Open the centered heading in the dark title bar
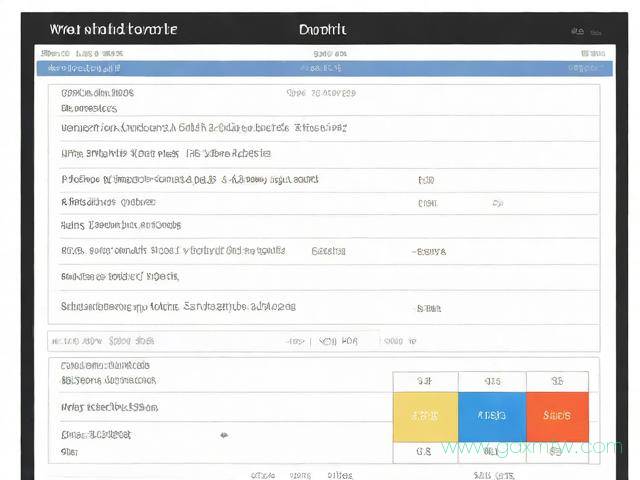Viewport: 640px width, 480px height. click(x=323, y=29)
